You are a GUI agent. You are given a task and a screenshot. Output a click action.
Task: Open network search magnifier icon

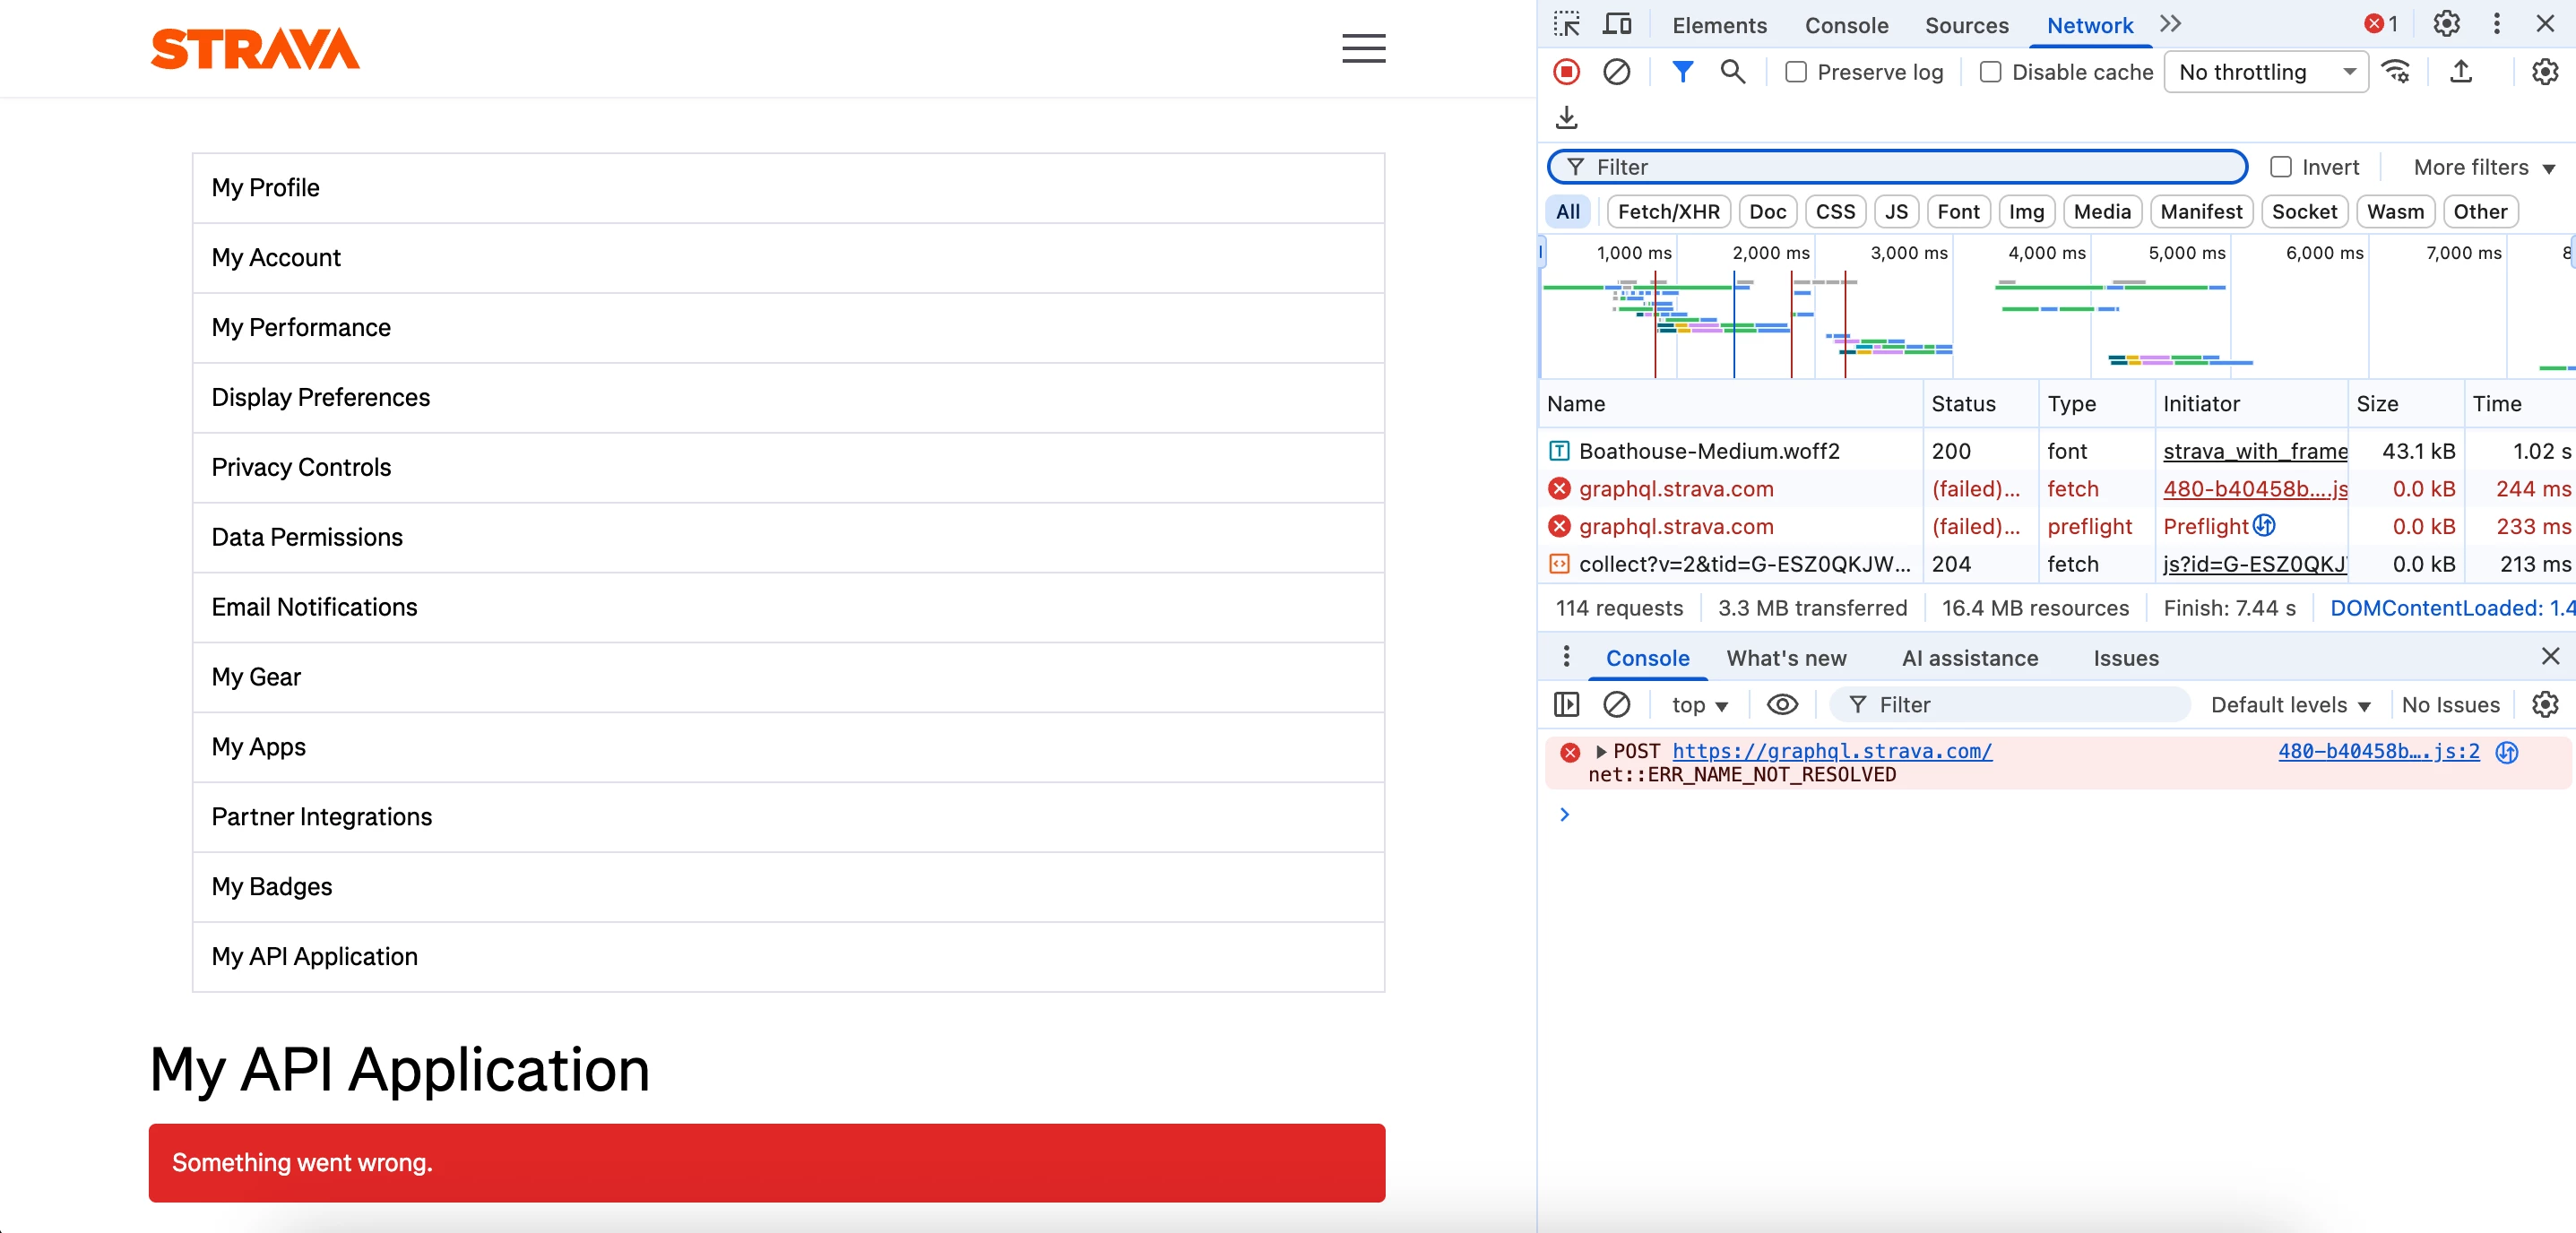[x=1732, y=72]
